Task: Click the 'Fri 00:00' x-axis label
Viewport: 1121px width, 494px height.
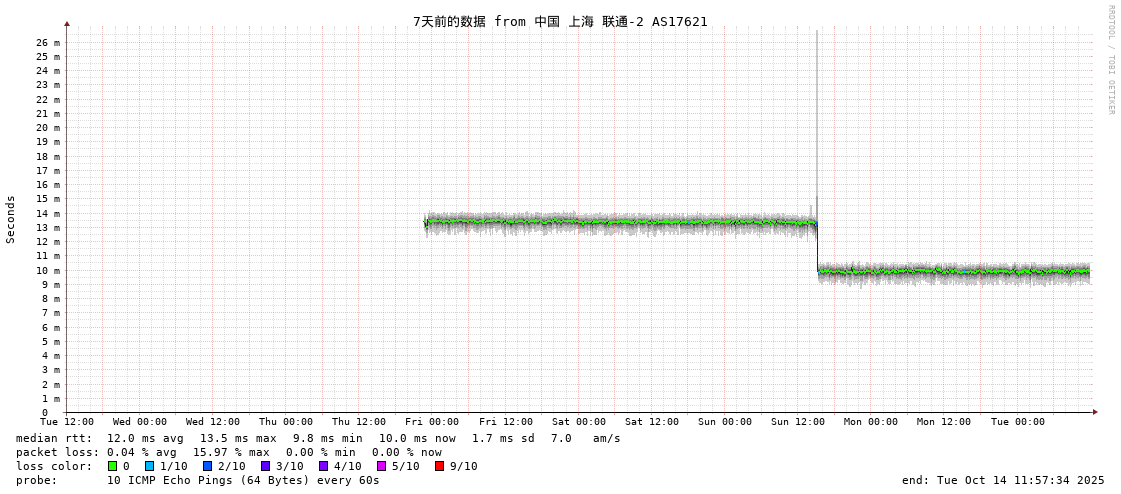Action: [432, 422]
